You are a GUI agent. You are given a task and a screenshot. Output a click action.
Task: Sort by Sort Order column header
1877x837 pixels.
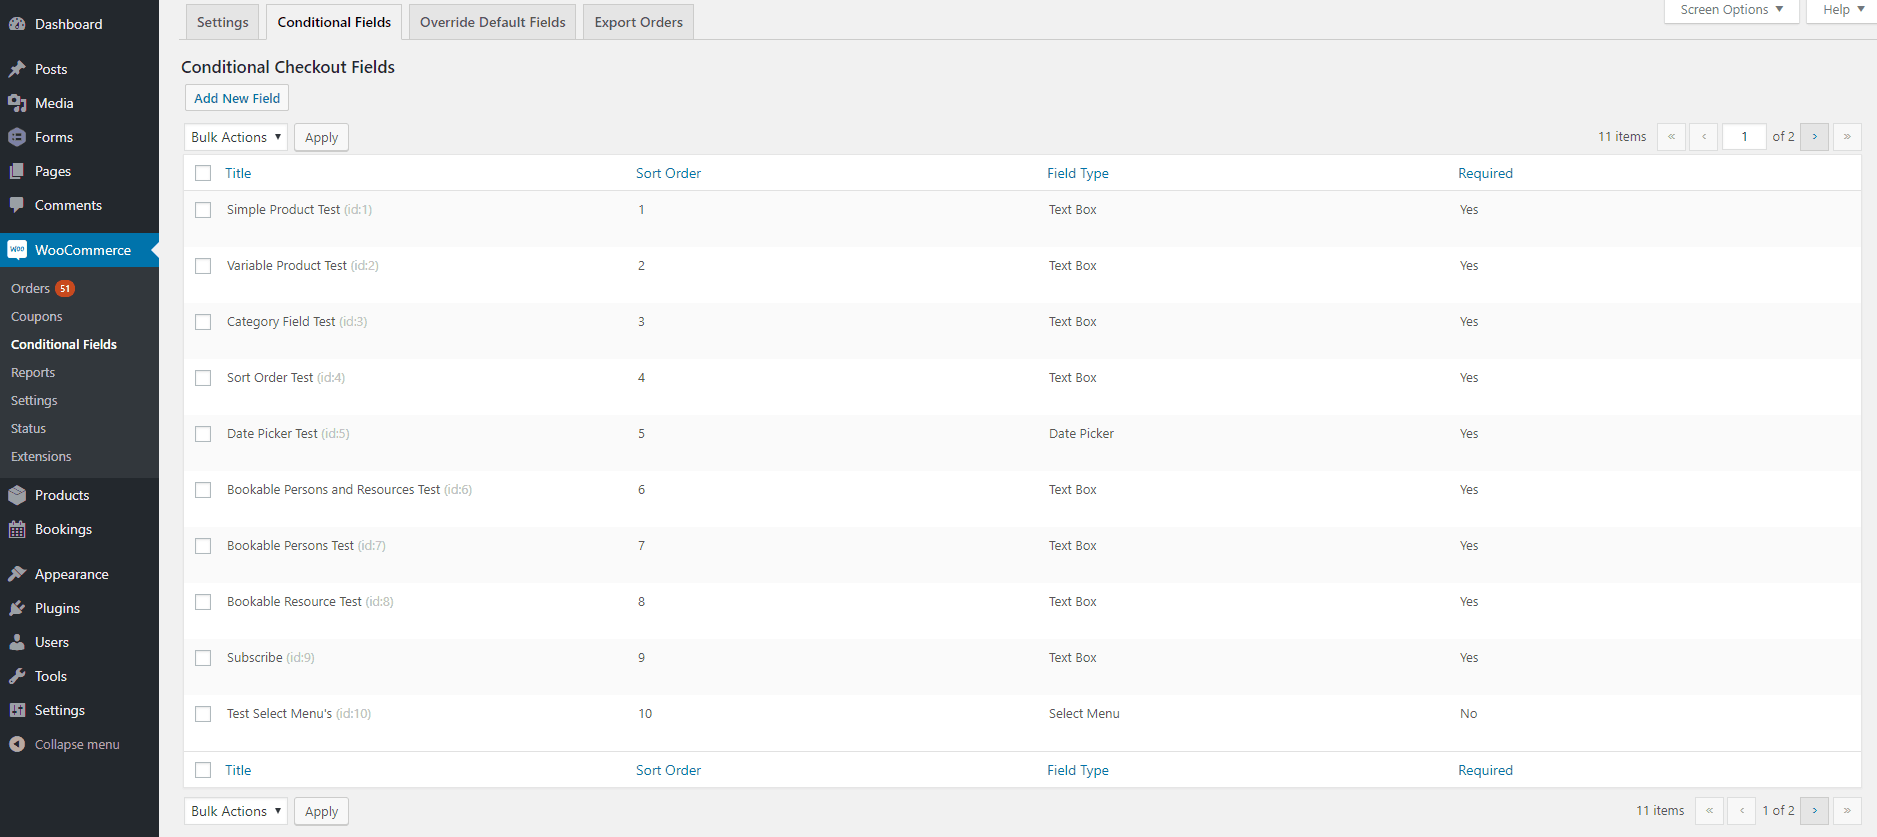pyautogui.click(x=668, y=173)
